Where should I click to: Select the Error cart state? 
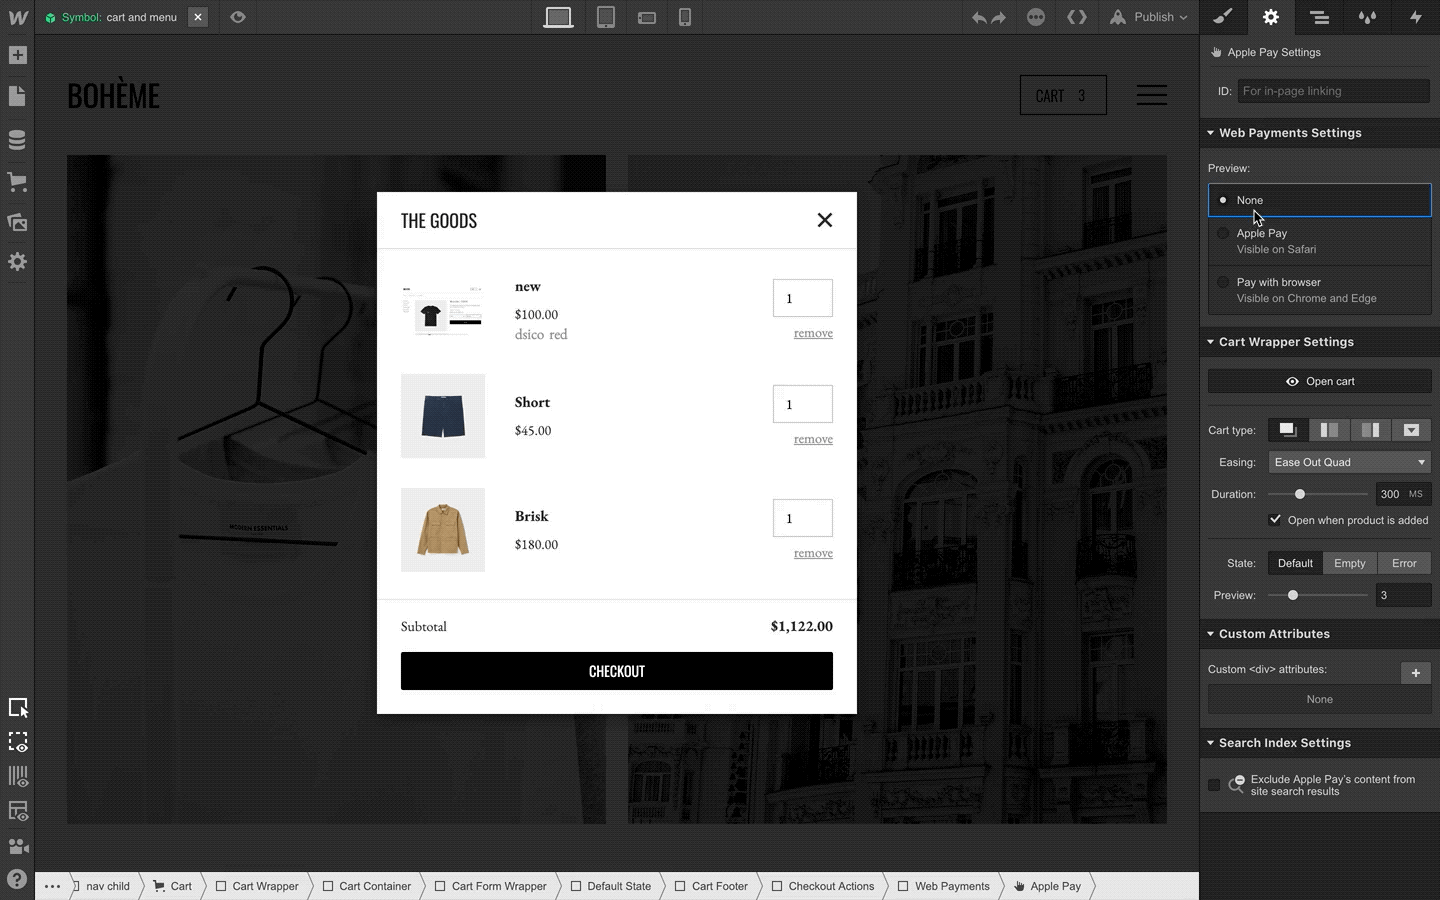point(1404,563)
